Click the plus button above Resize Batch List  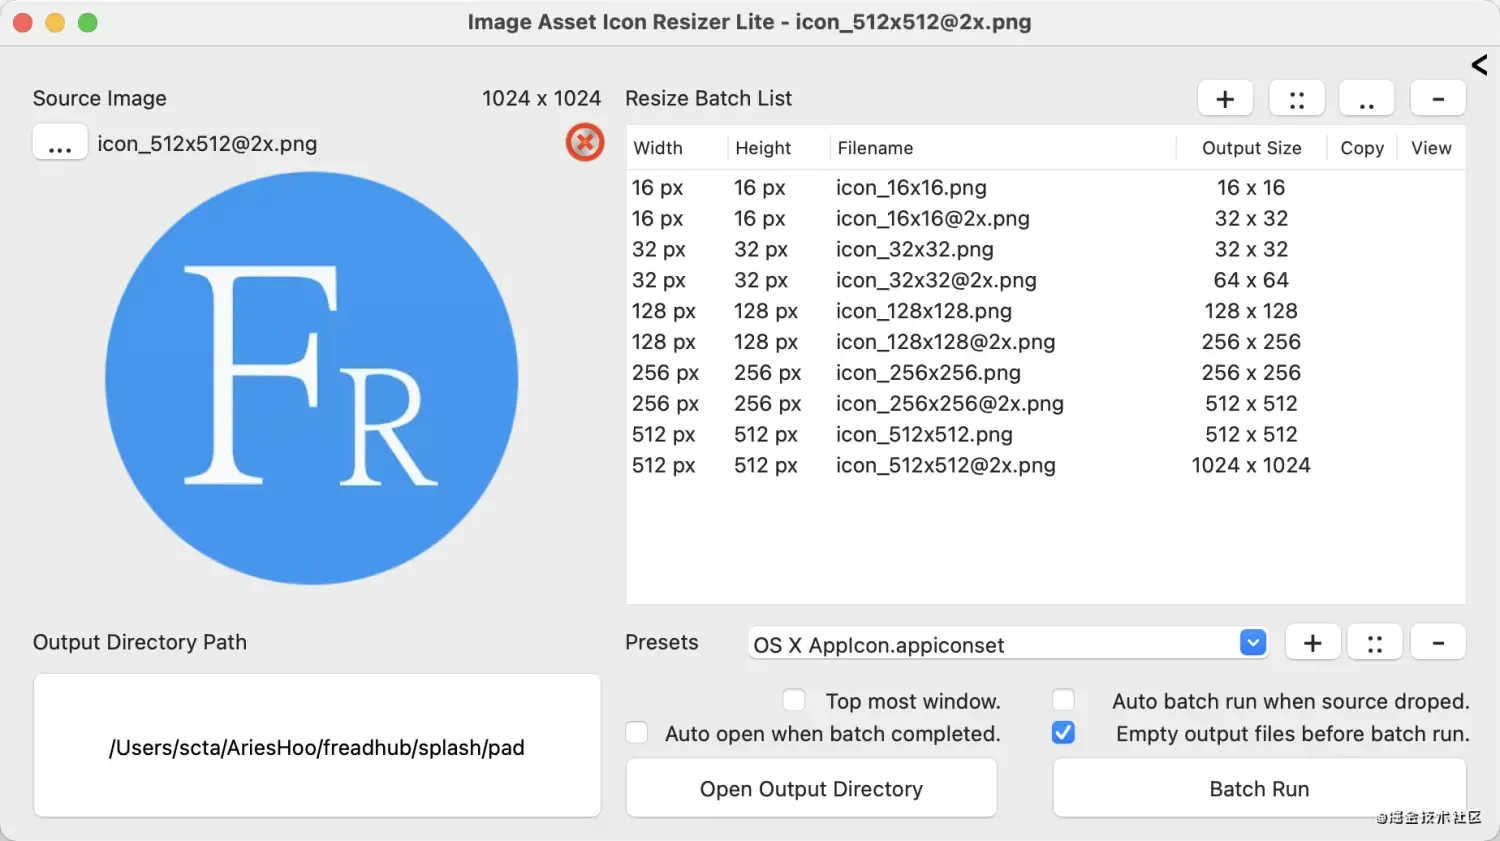coord(1225,99)
